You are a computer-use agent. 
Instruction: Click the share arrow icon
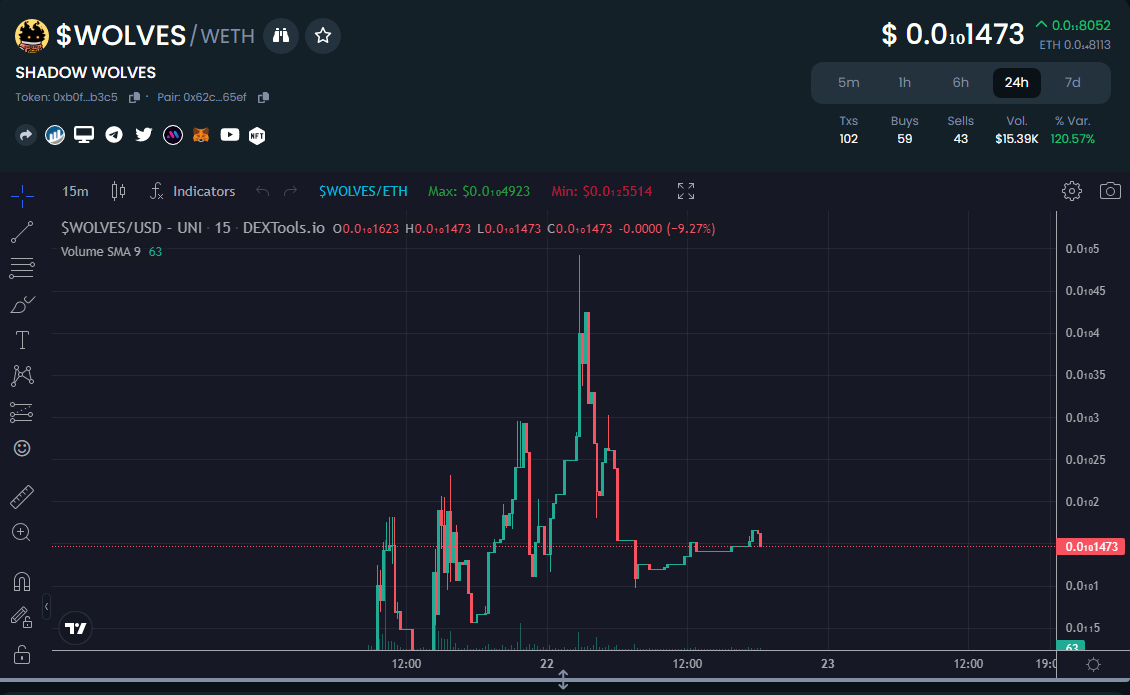[26, 135]
